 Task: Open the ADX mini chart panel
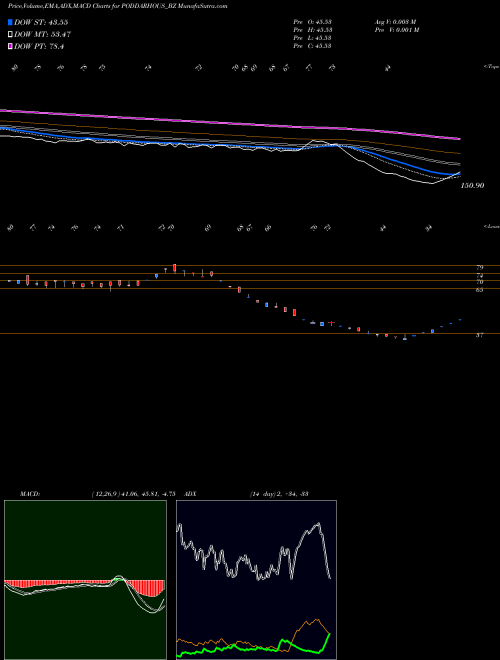256,580
